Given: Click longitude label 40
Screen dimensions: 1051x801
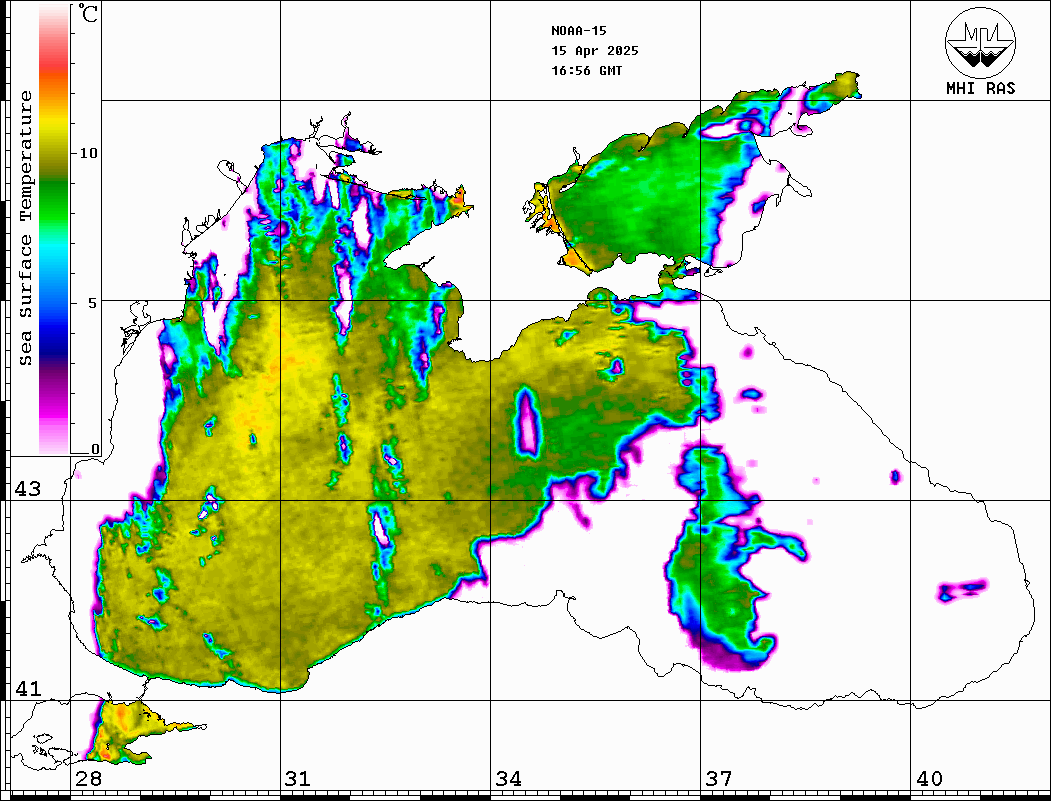Looking at the screenshot, I should 929,778.
